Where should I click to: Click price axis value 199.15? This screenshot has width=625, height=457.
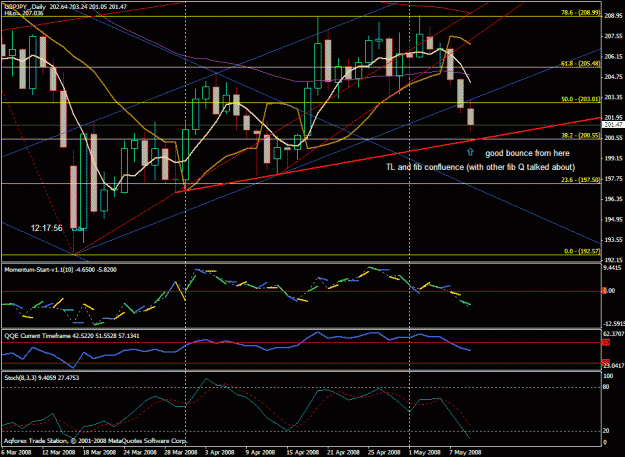click(x=613, y=158)
